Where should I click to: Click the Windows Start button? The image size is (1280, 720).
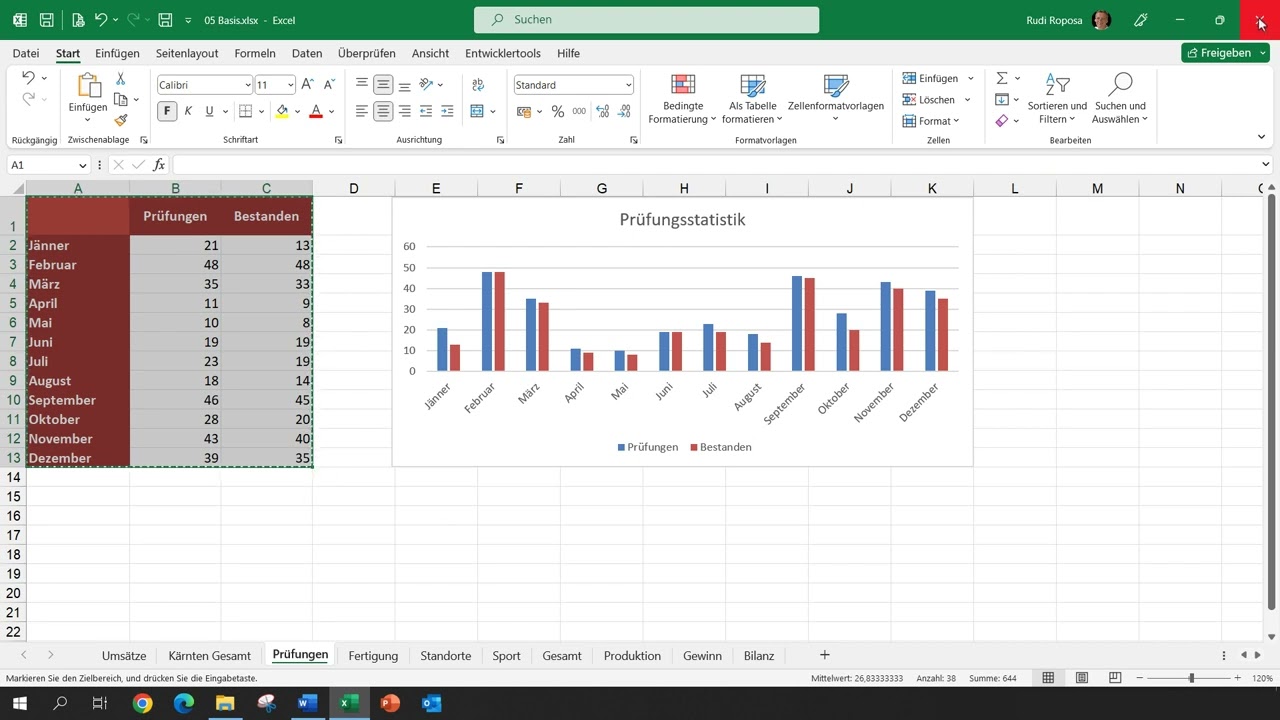(19, 703)
